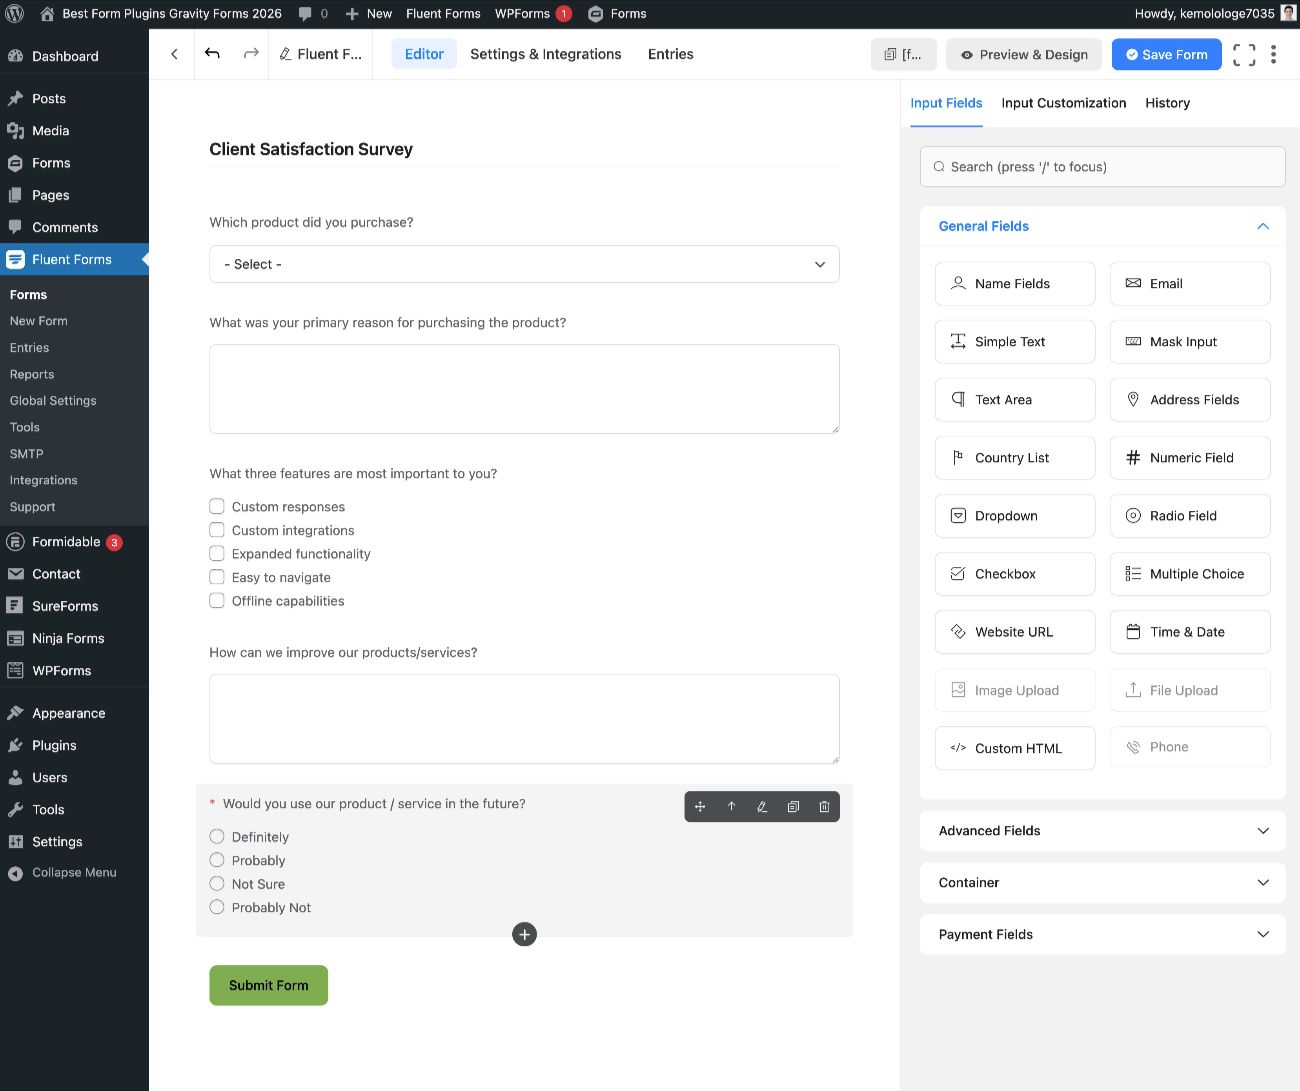
Task: Switch to the Input Customization tab
Action: coord(1063,103)
